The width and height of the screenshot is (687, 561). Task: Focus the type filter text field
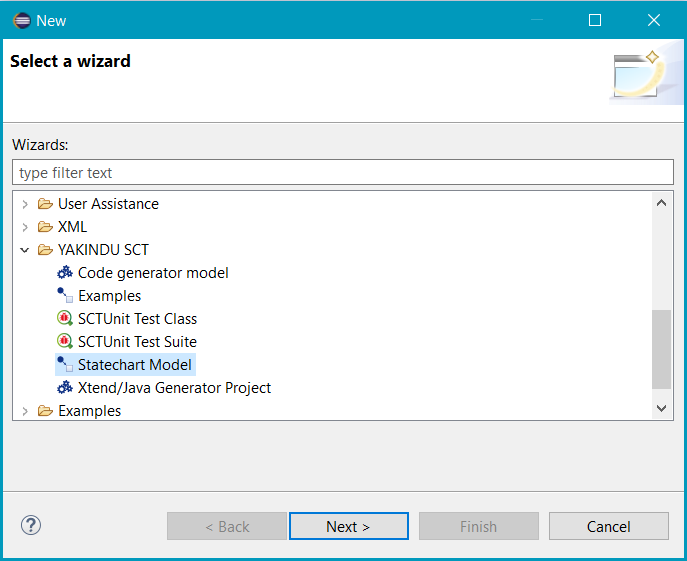[x=343, y=172]
